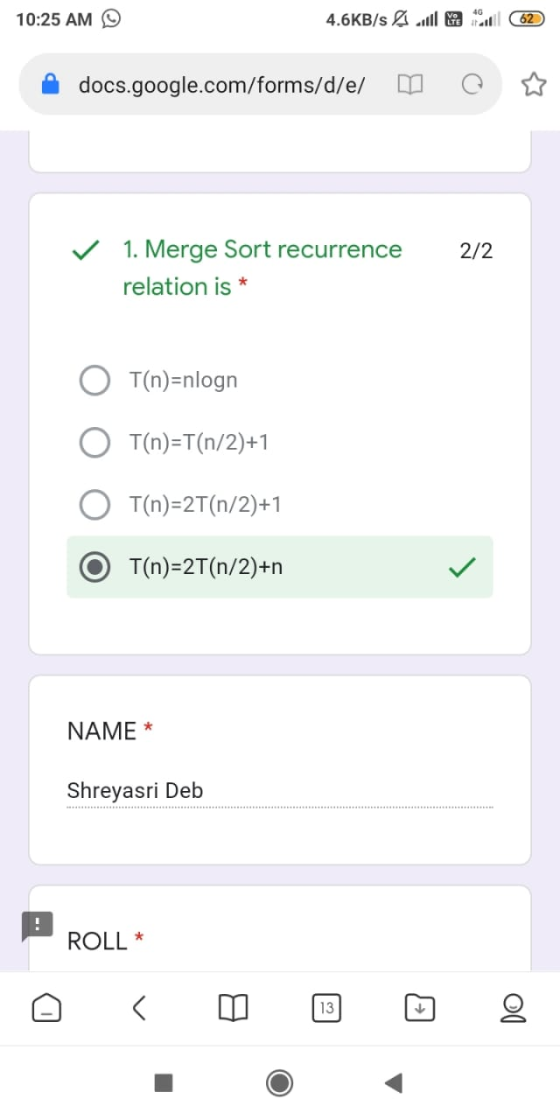Select the T(n)=nlogn radio option
This screenshot has width=560, height=1120.
(95, 381)
